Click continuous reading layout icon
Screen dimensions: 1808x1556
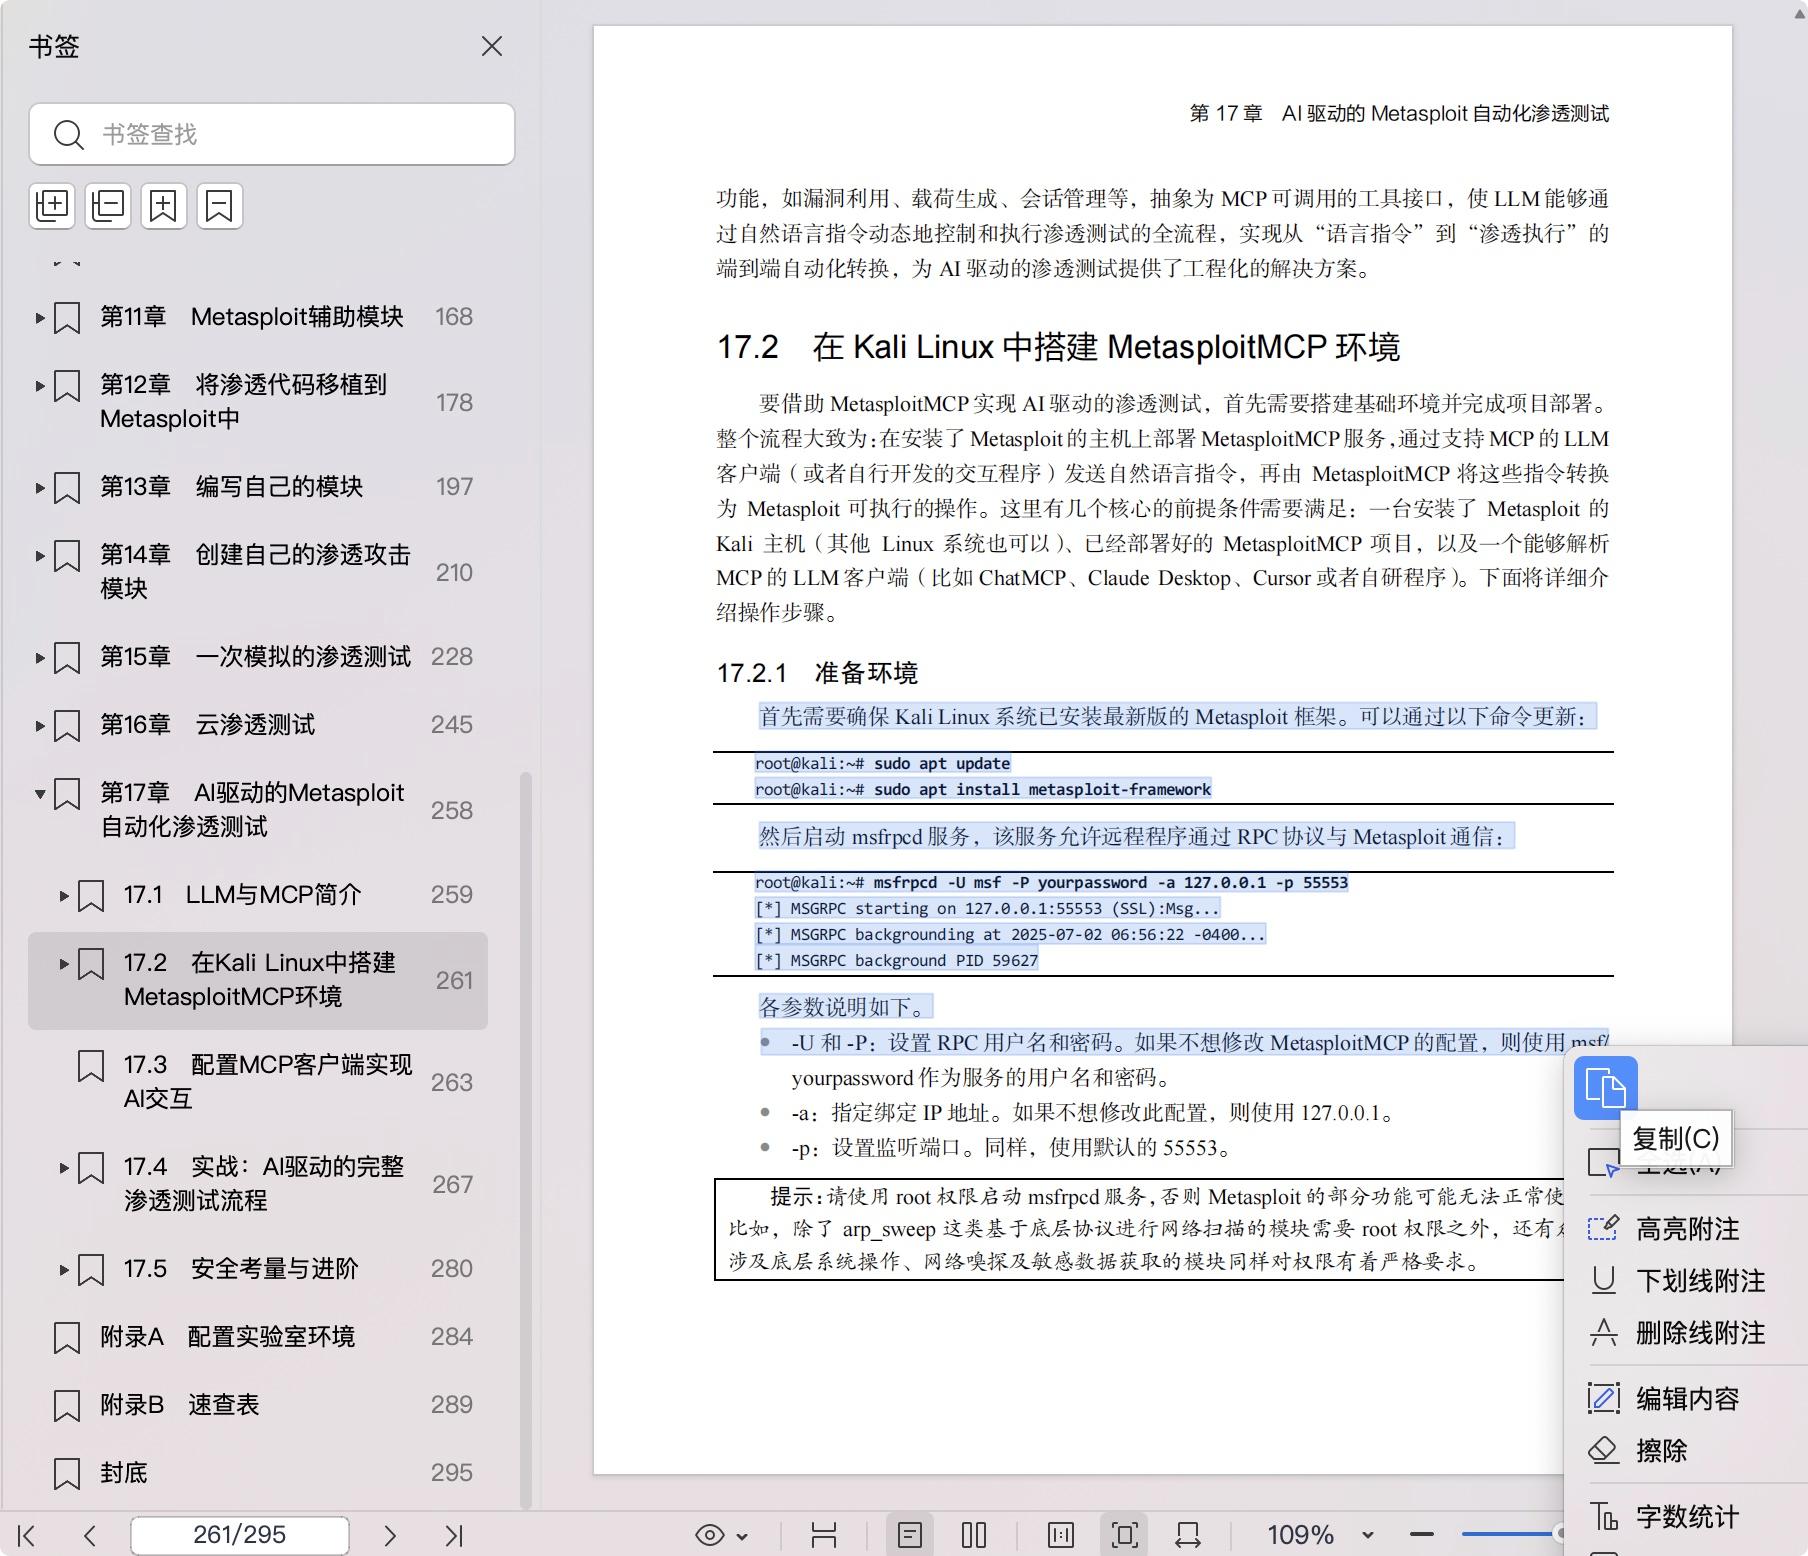click(824, 1535)
